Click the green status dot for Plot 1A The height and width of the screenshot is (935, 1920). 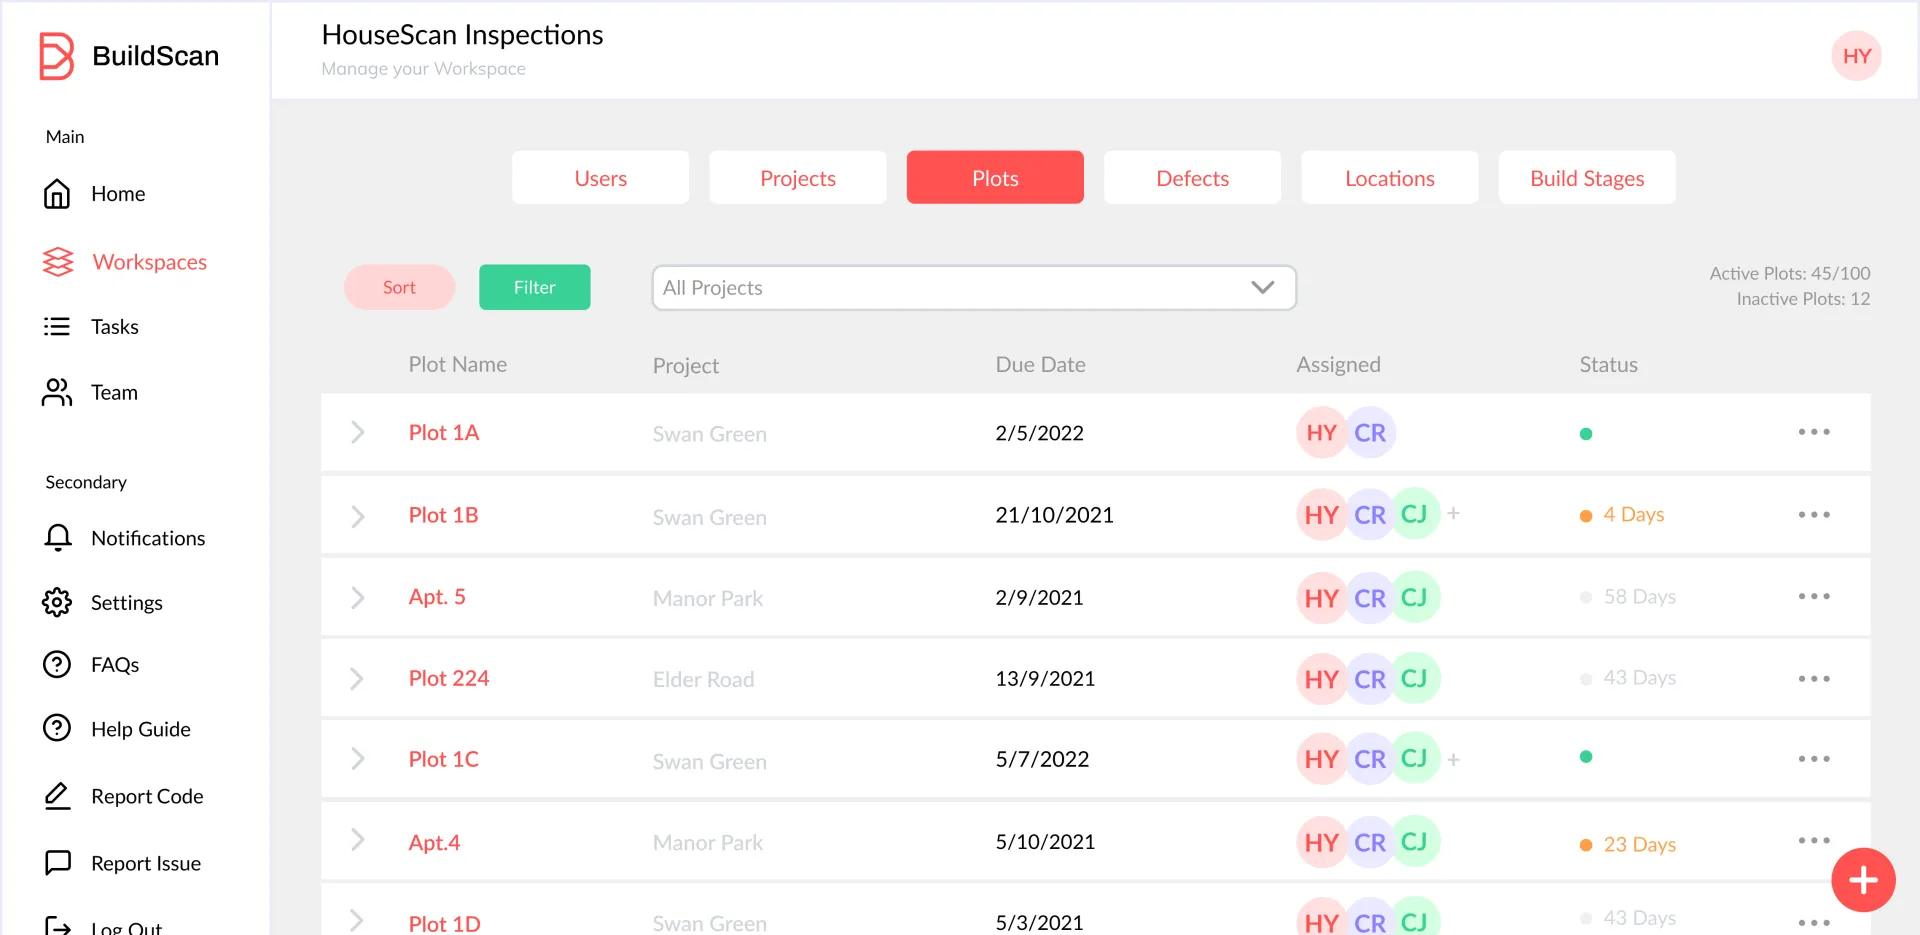click(x=1586, y=434)
